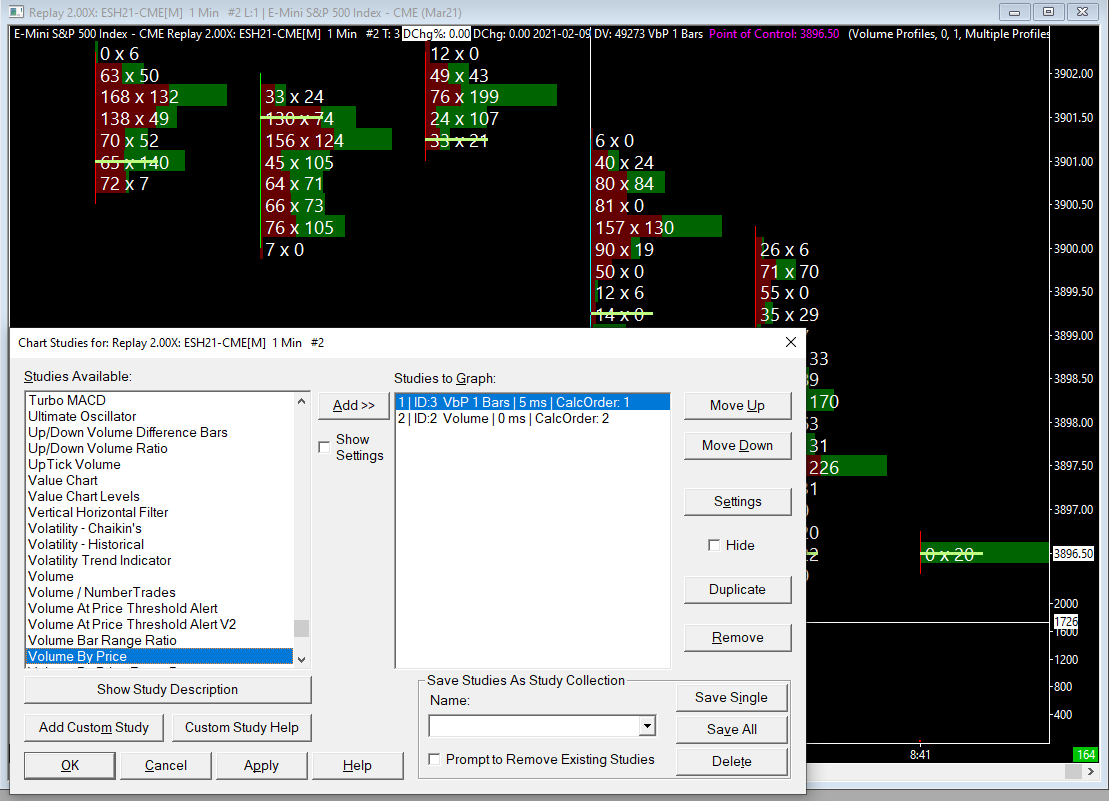
Task: Open Settings for selected study
Action: click(x=737, y=501)
